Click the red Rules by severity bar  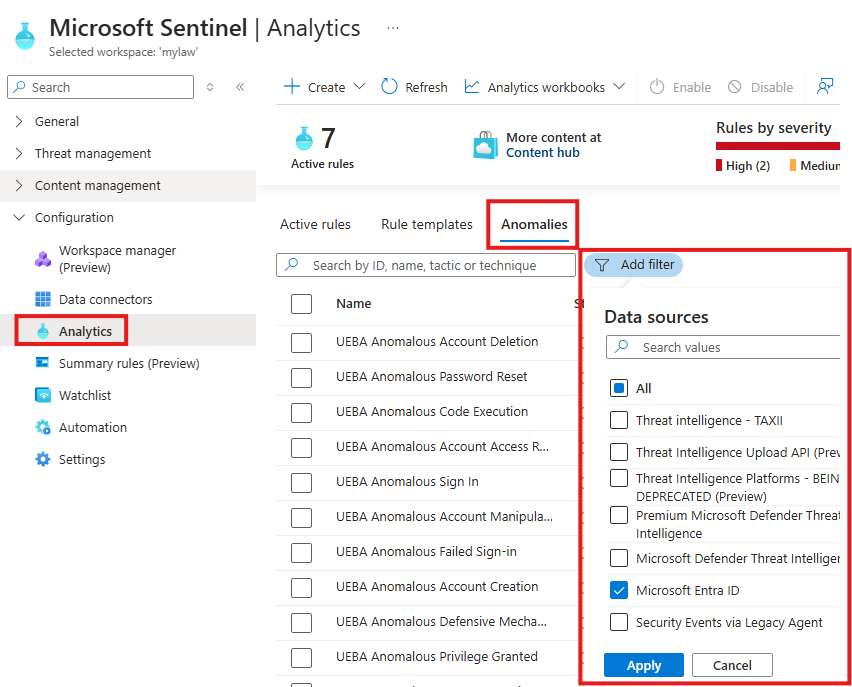(x=778, y=146)
